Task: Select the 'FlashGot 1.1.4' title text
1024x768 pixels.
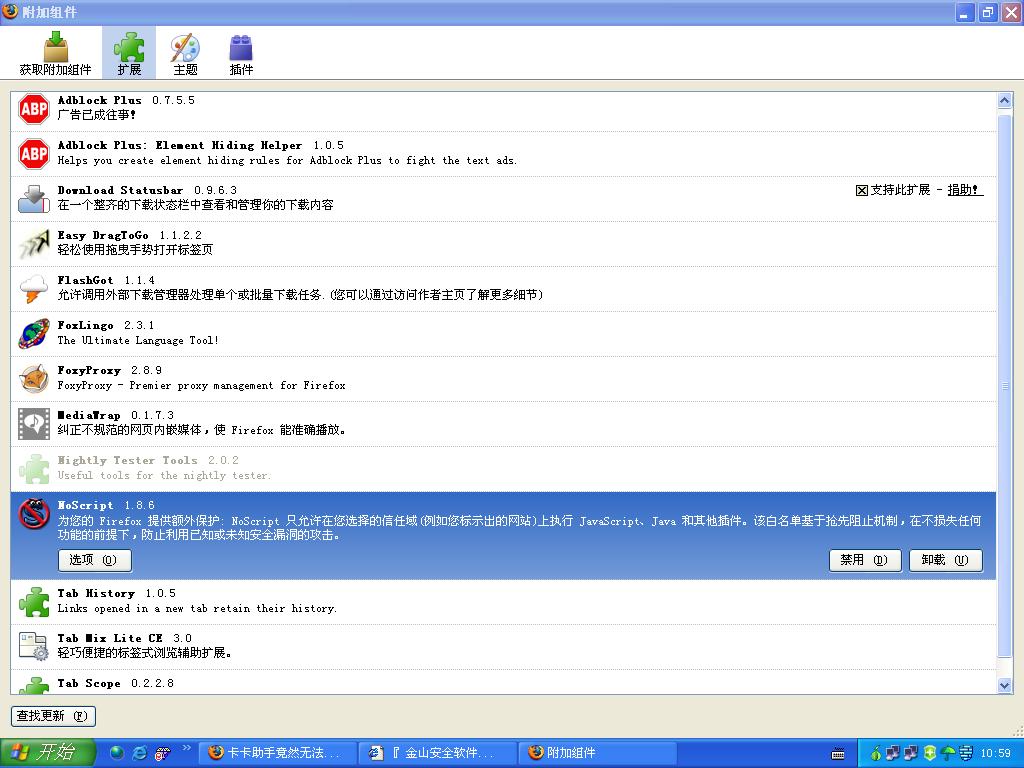Action: pyautogui.click(x=106, y=280)
